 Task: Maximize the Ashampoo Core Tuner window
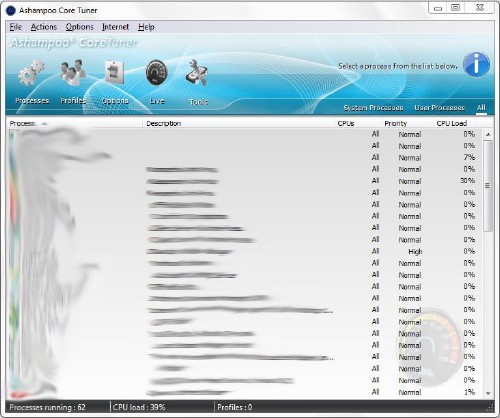click(x=455, y=8)
